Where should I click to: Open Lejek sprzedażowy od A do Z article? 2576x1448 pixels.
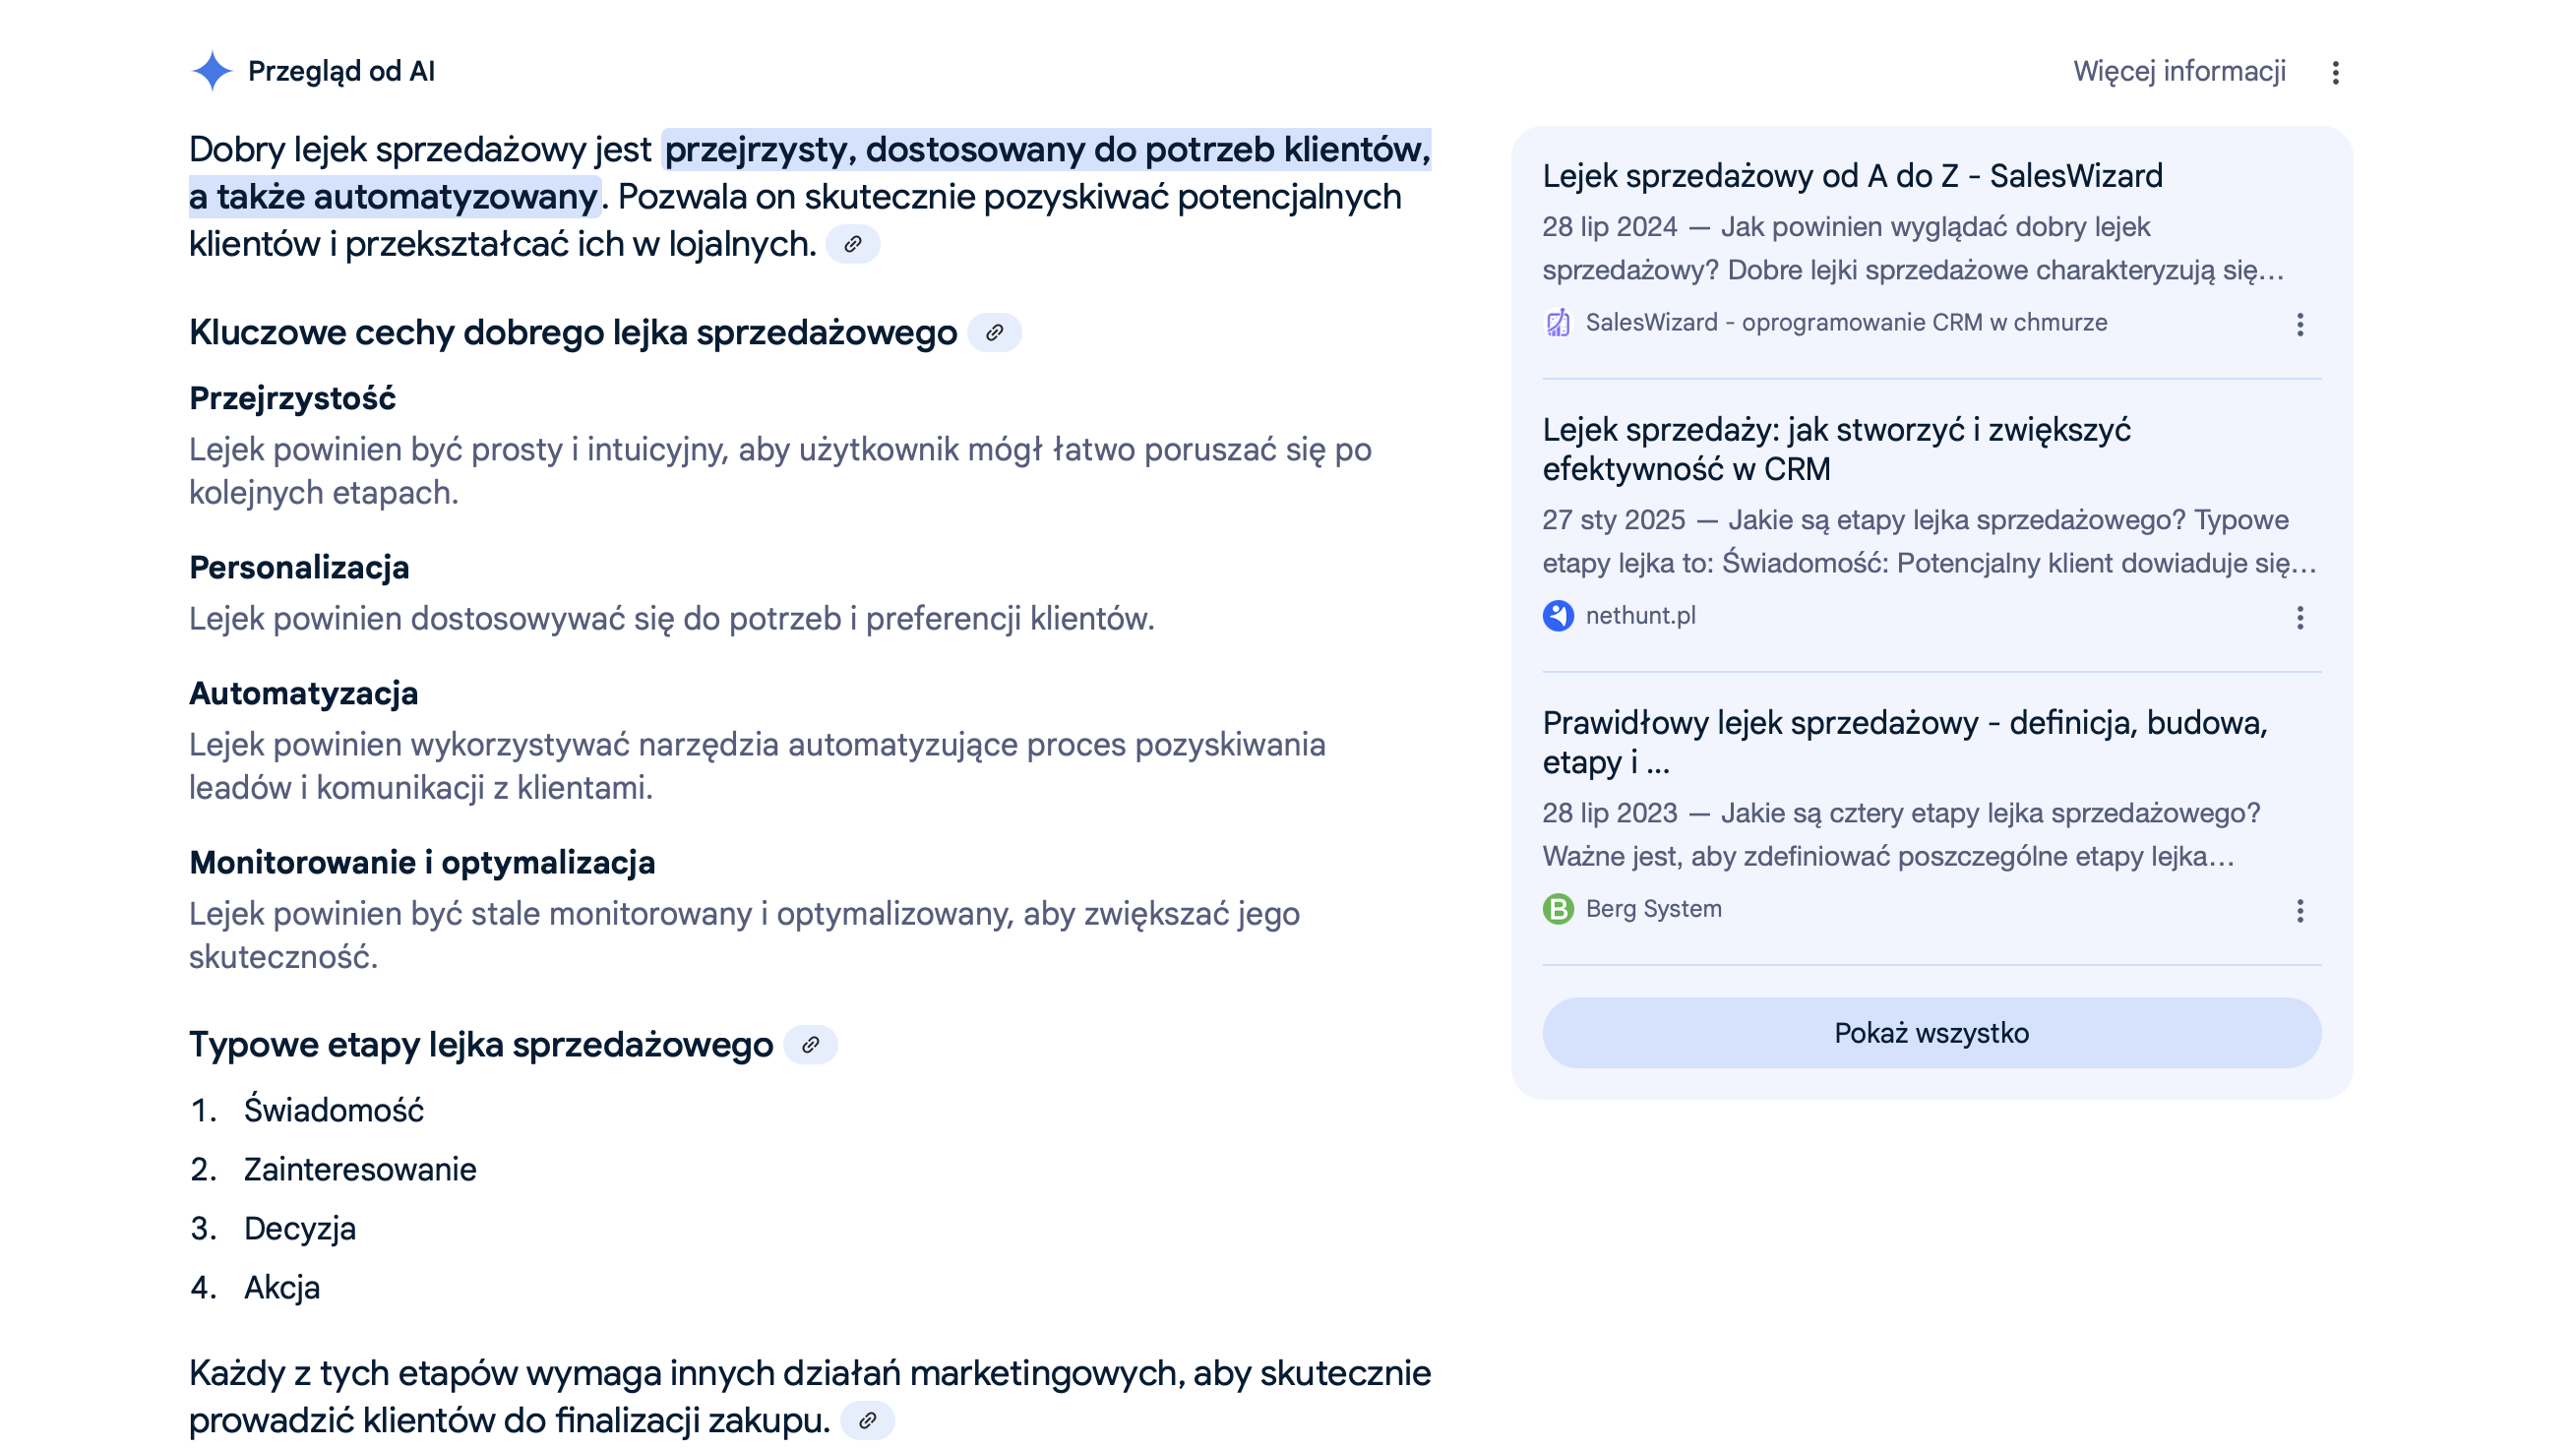click(1852, 176)
